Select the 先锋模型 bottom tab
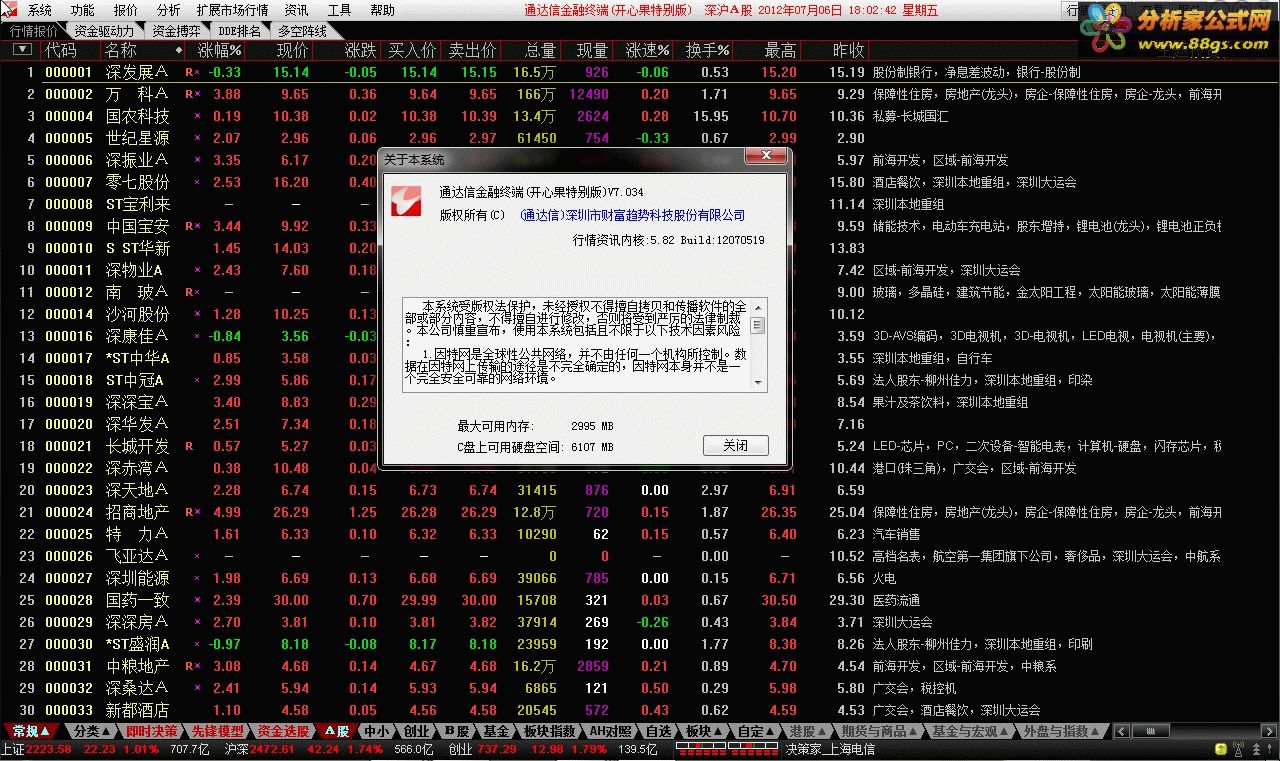 [217, 731]
